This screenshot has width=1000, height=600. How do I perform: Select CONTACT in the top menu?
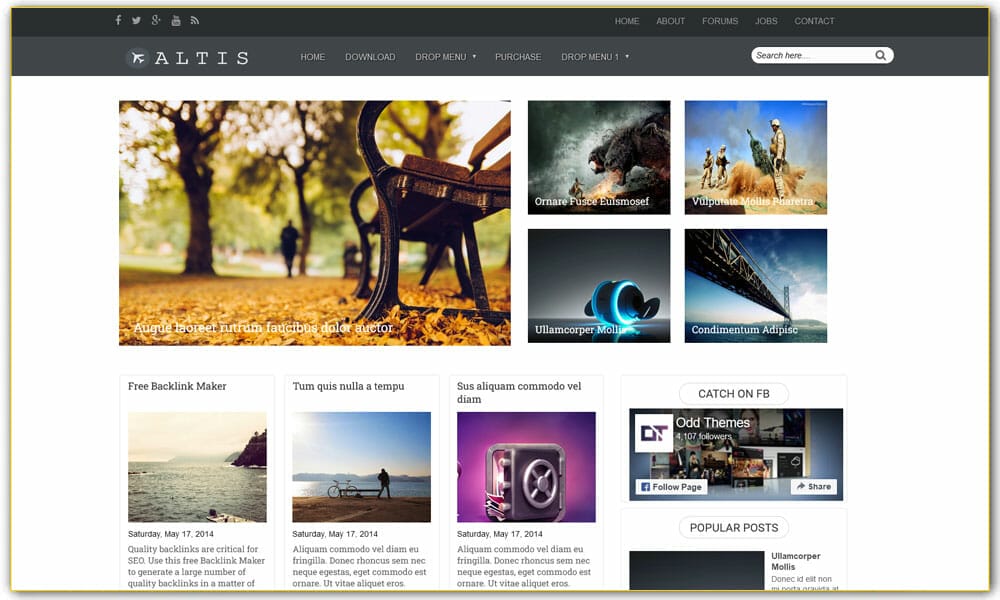[814, 20]
